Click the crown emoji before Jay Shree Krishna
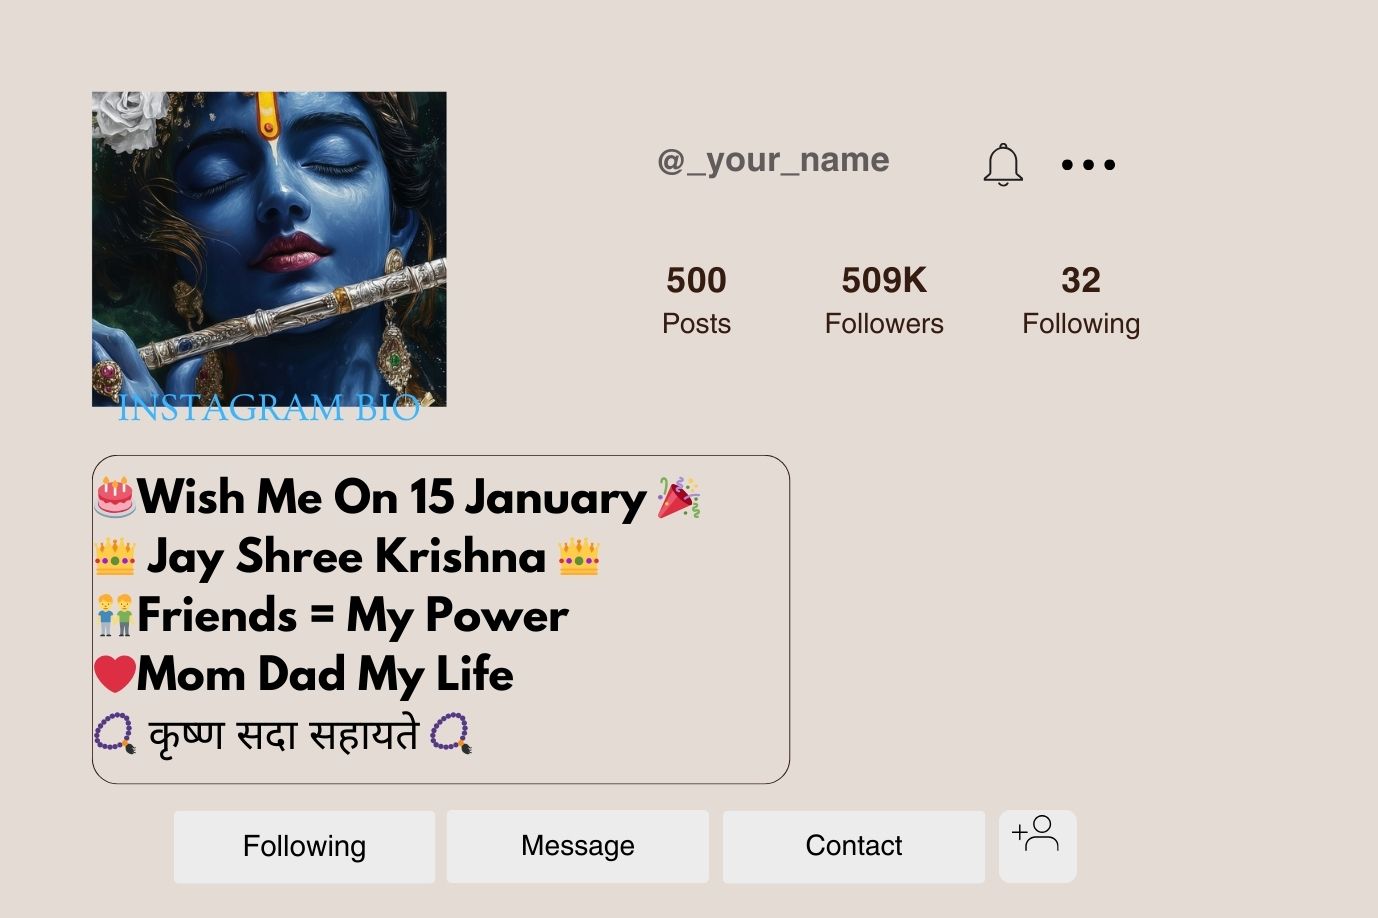 click(115, 557)
